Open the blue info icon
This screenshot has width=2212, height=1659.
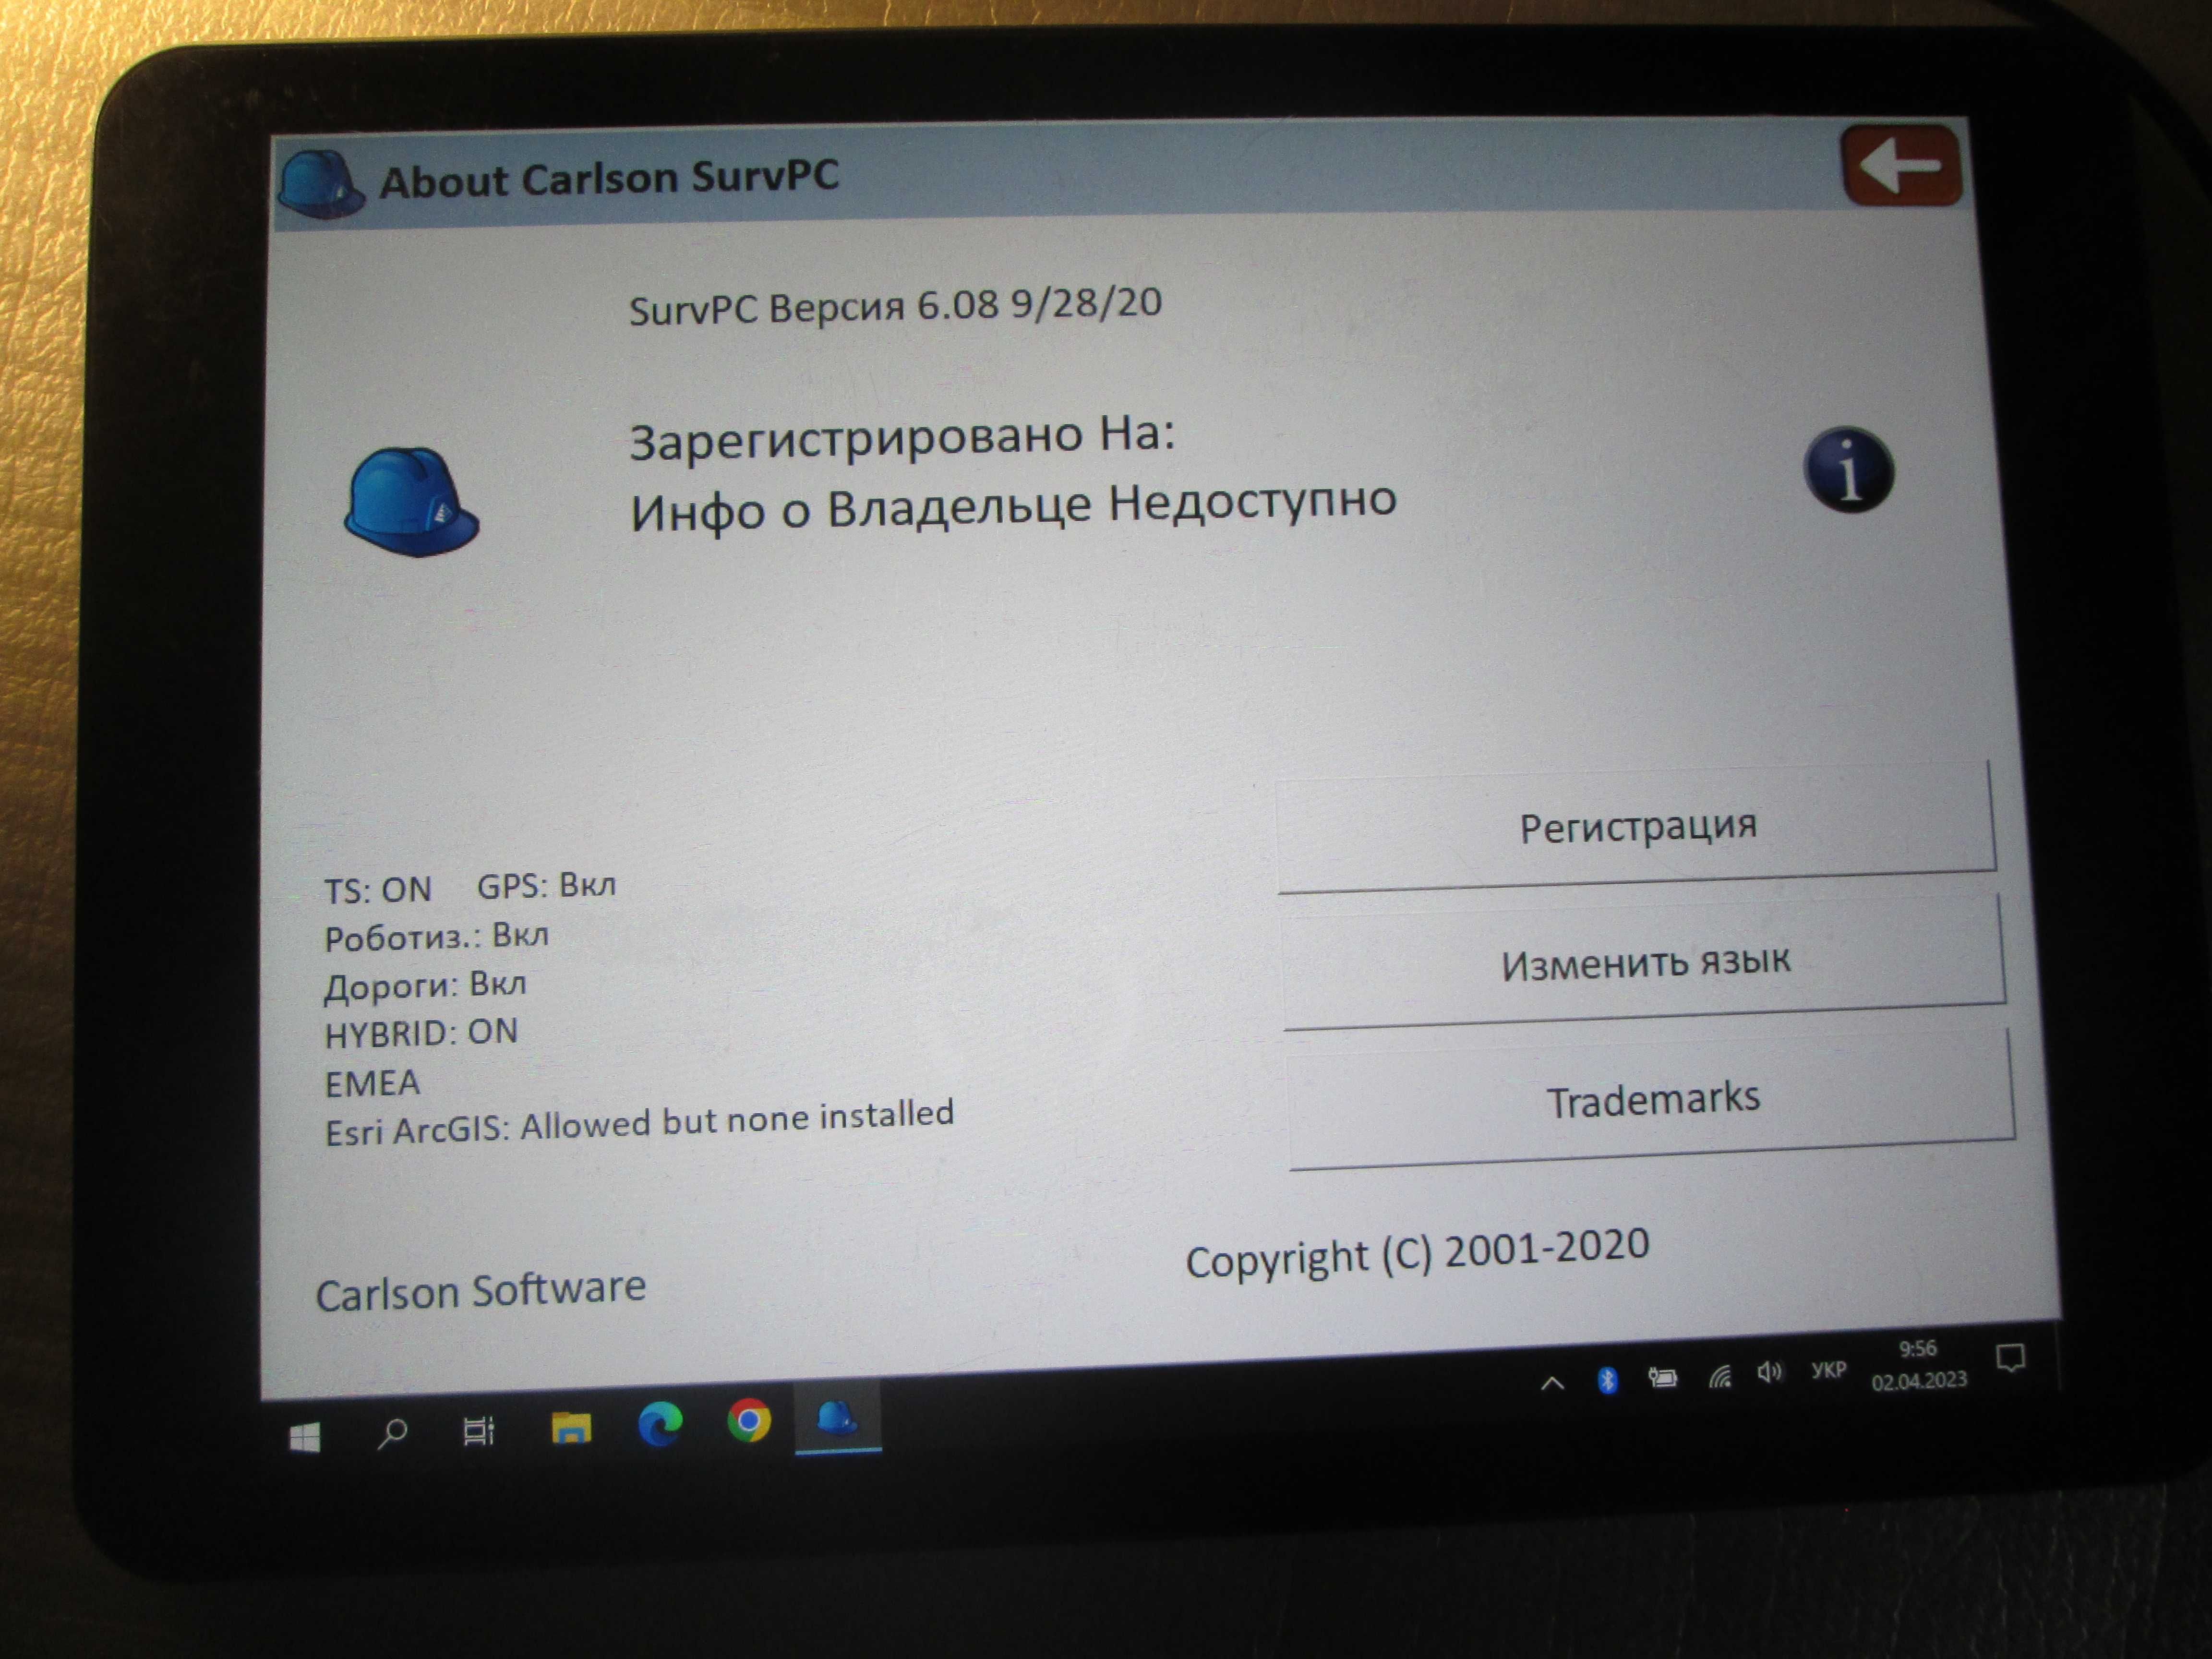[x=1849, y=470]
